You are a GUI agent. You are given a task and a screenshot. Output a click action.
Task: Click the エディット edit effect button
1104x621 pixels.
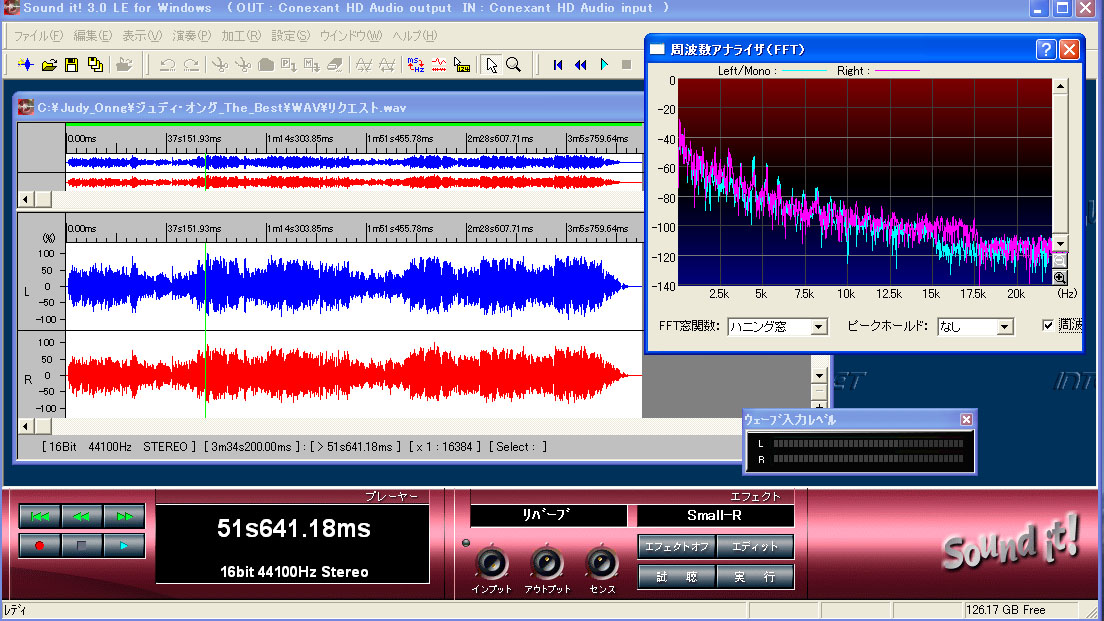point(755,546)
